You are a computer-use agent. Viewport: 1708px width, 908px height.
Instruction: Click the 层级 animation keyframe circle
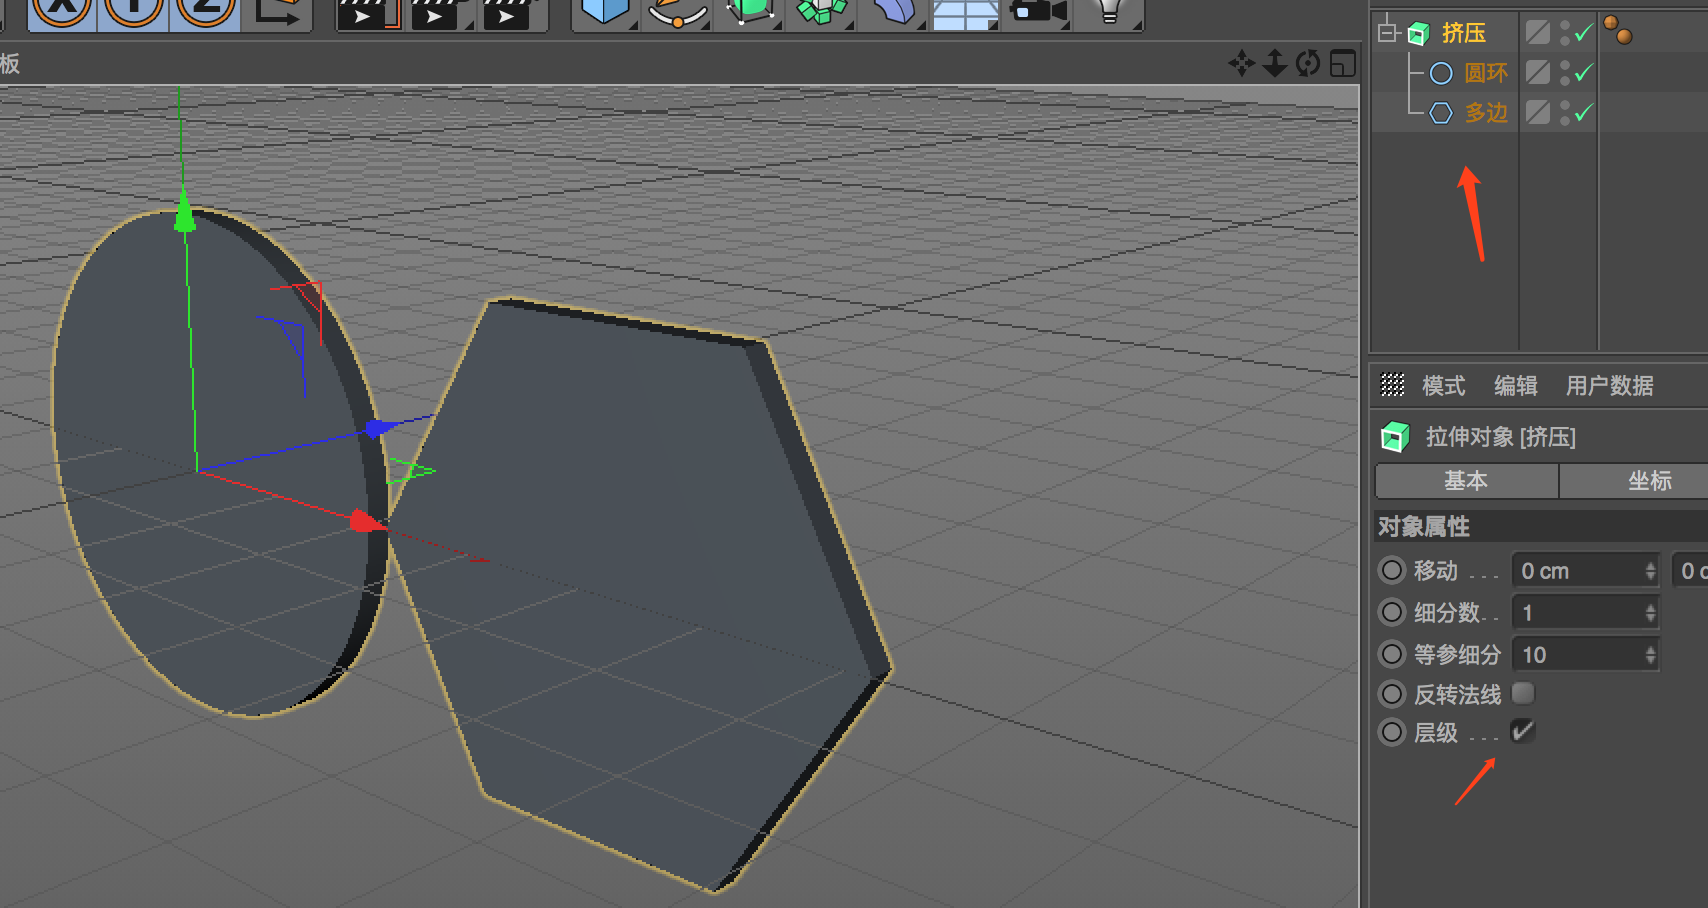(x=1392, y=732)
